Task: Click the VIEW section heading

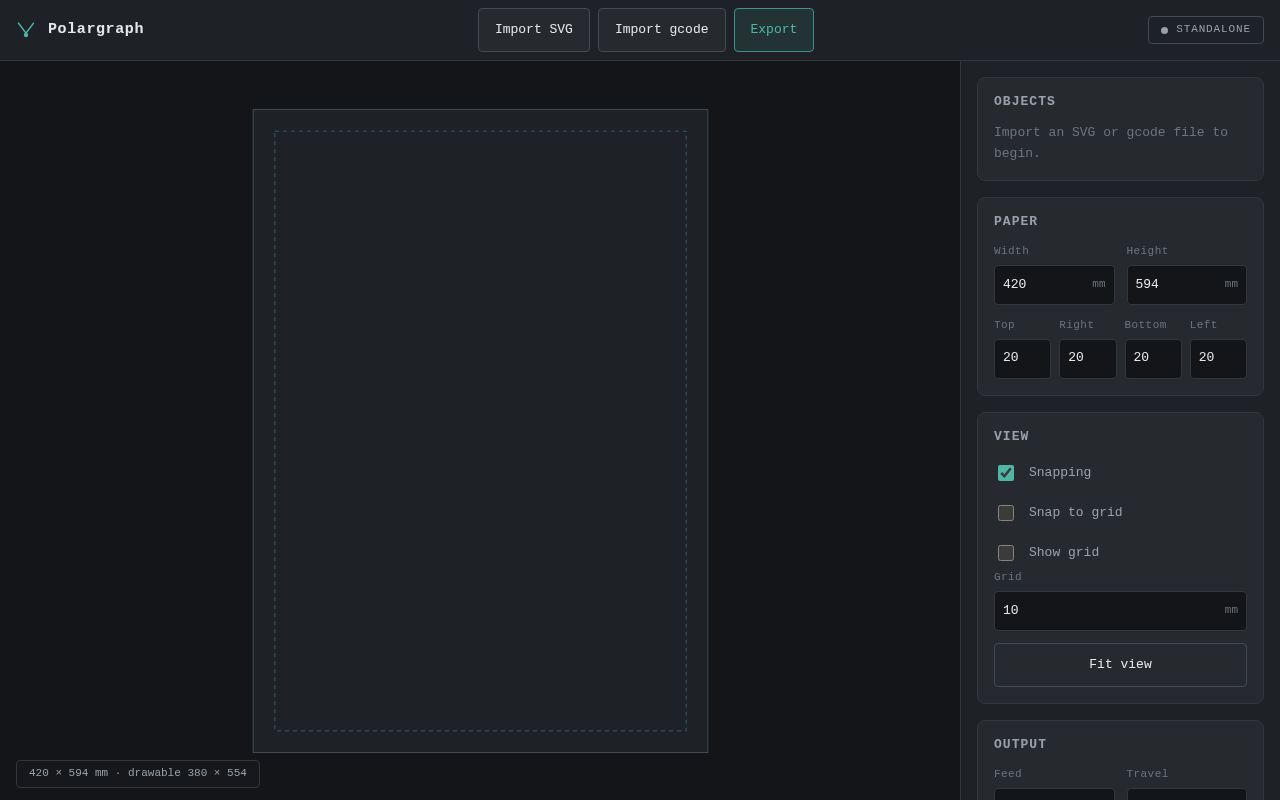Action: click(1011, 437)
